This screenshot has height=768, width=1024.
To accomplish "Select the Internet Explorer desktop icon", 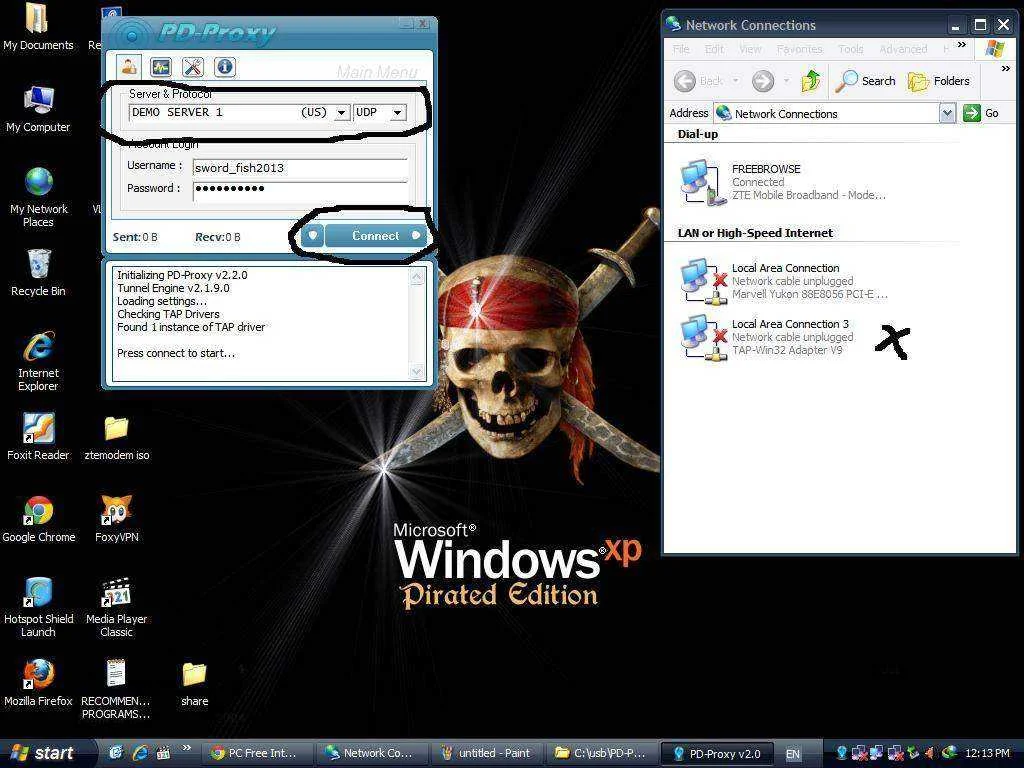I will tap(38, 361).
